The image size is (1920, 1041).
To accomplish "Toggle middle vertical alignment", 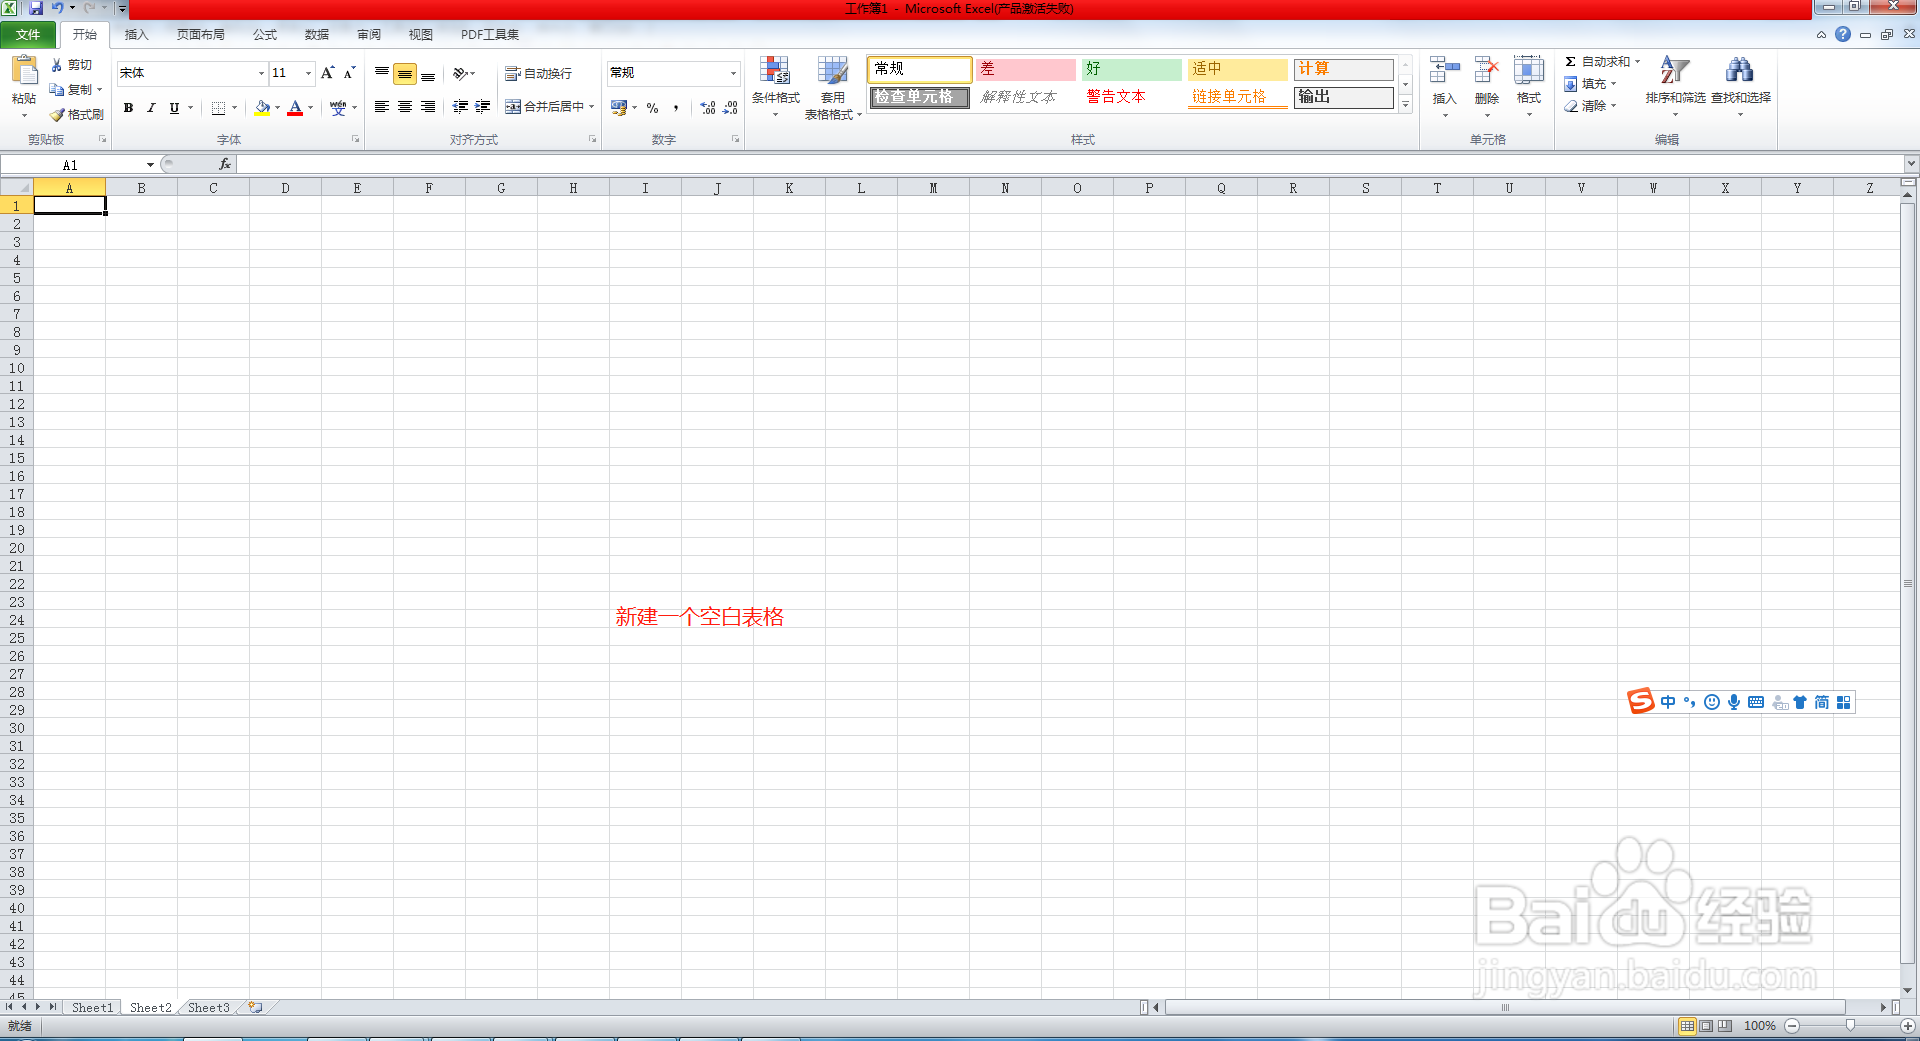I will click(405, 73).
